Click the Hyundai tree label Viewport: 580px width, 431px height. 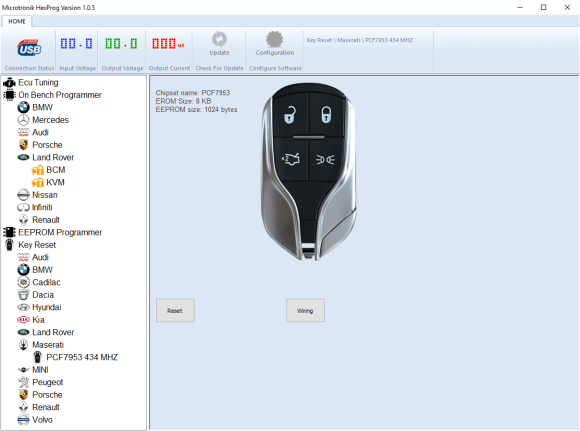(47, 307)
